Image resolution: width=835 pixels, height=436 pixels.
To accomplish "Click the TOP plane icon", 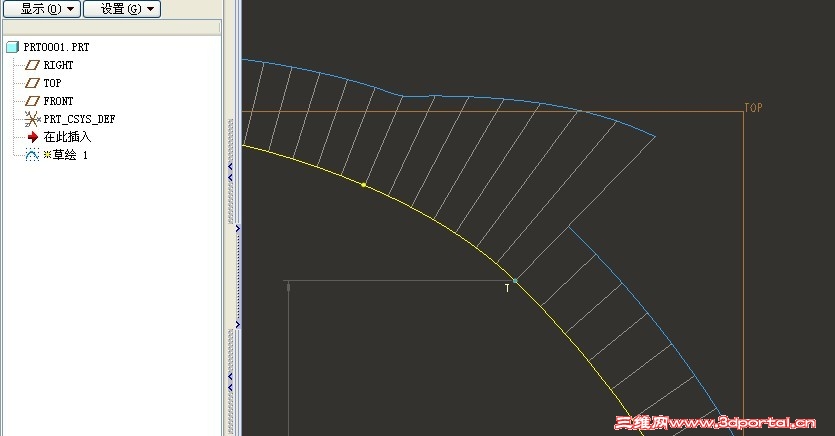I will 32,83.
